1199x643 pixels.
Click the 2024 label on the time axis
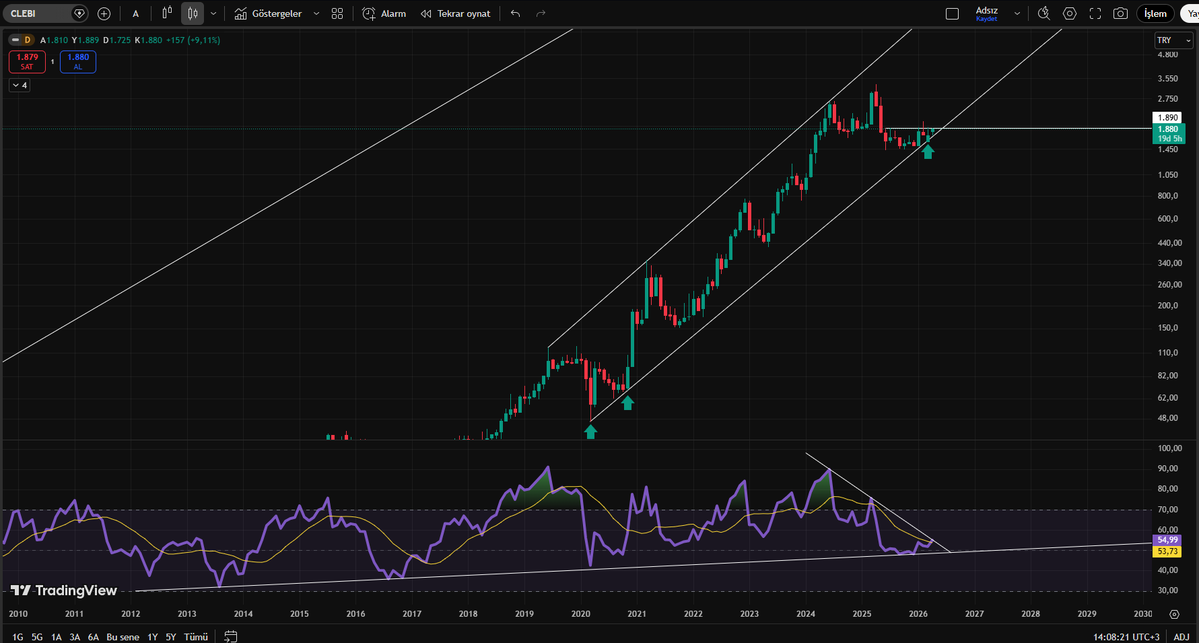click(x=805, y=614)
